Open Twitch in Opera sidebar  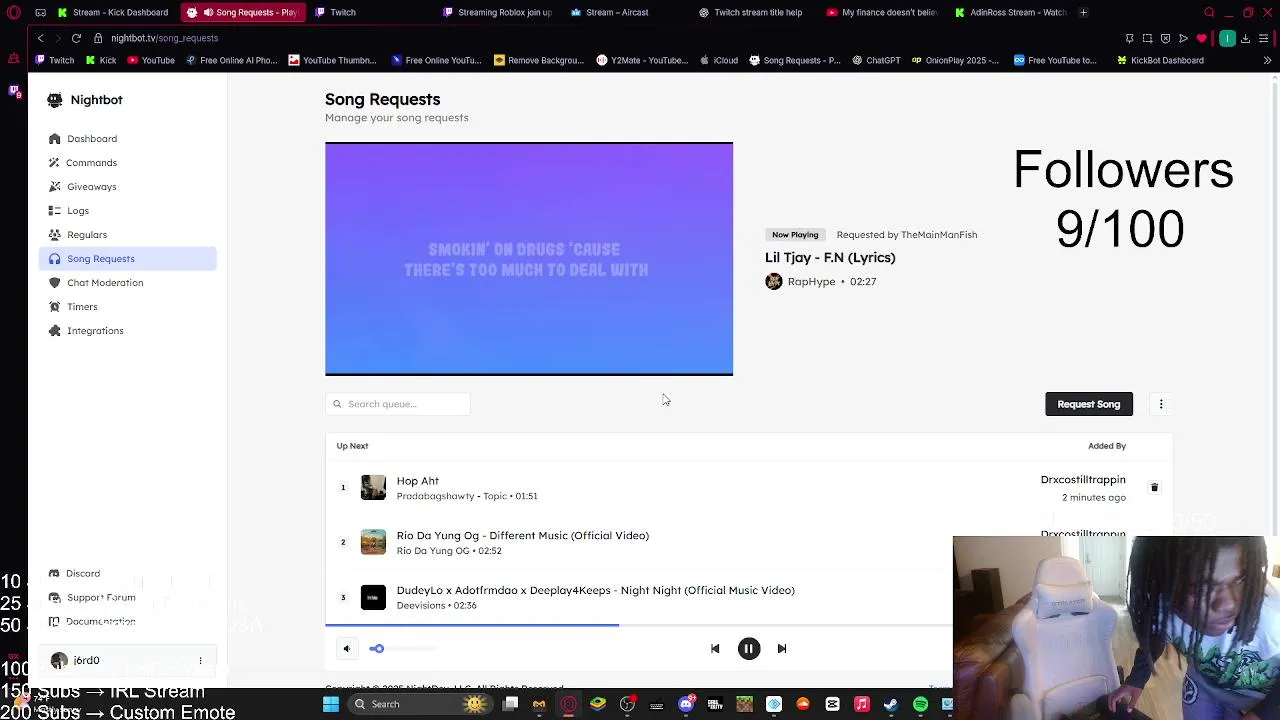(x=14, y=92)
